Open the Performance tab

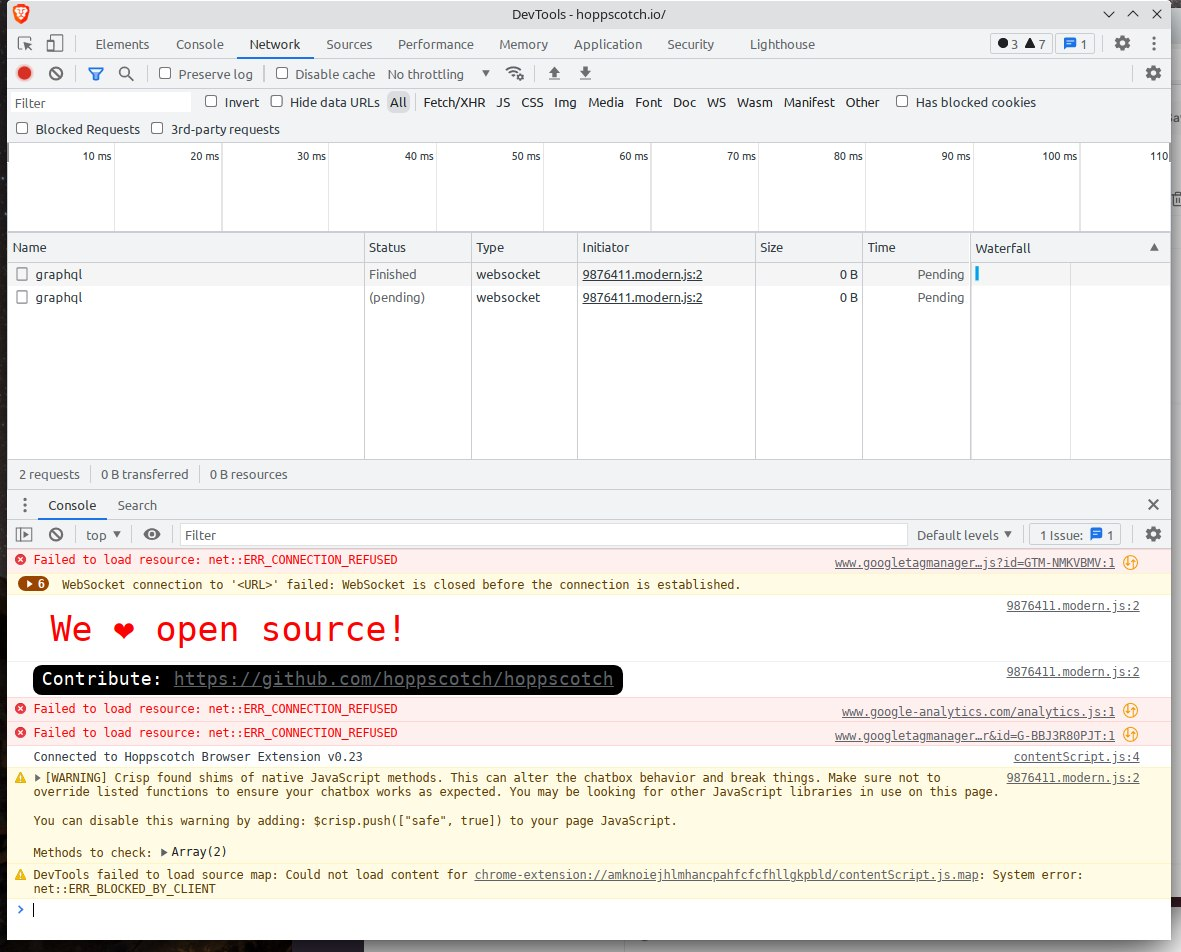[435, 44]
